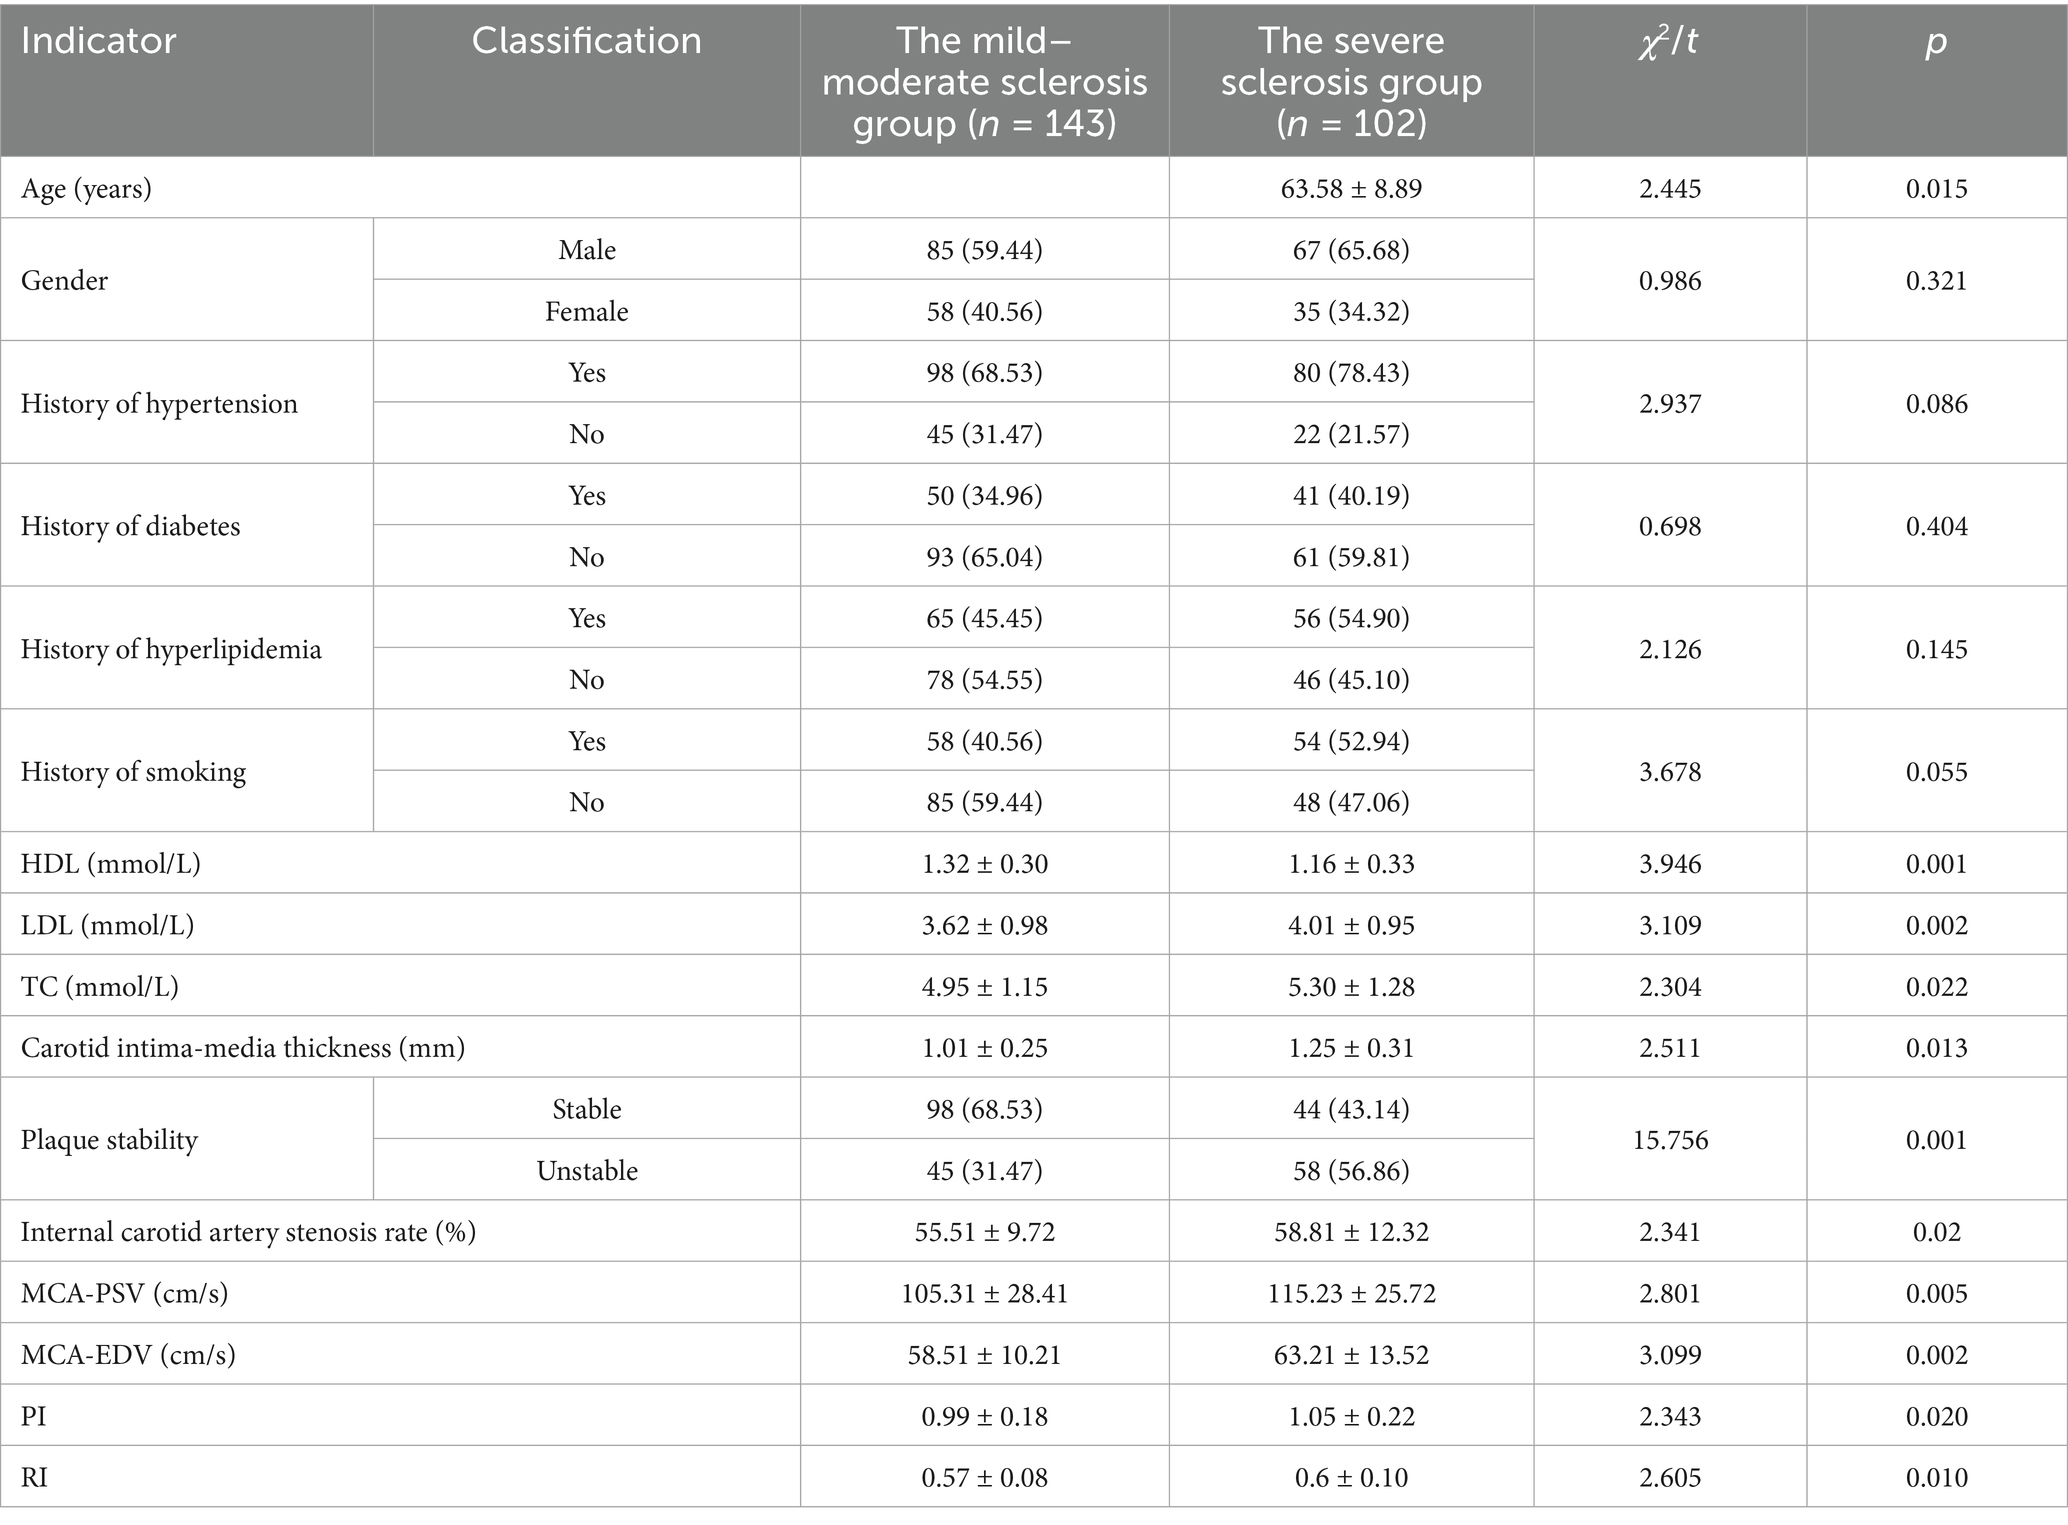
Task: Click the 63.58 ± 8.89 age value
Action: [1351, 188]
